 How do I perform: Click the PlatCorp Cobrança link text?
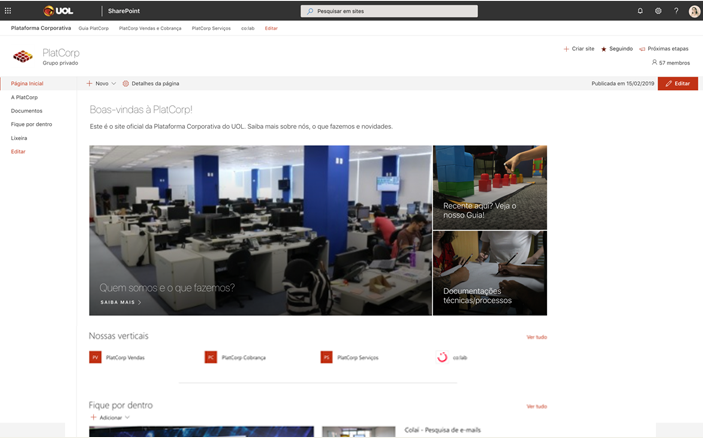pos(243,358)
